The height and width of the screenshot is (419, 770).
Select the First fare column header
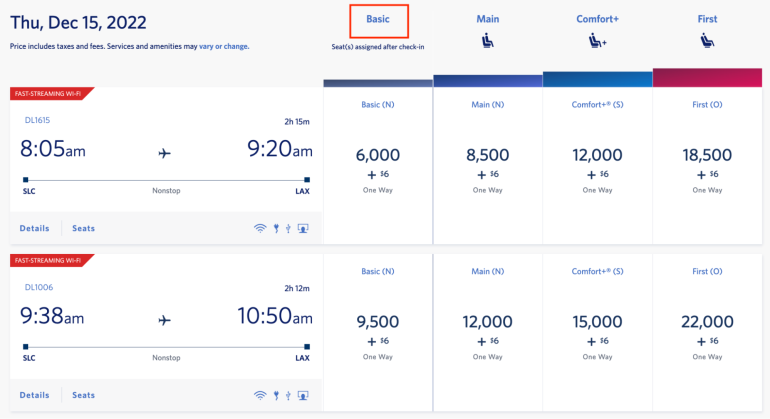click(707, 19)
